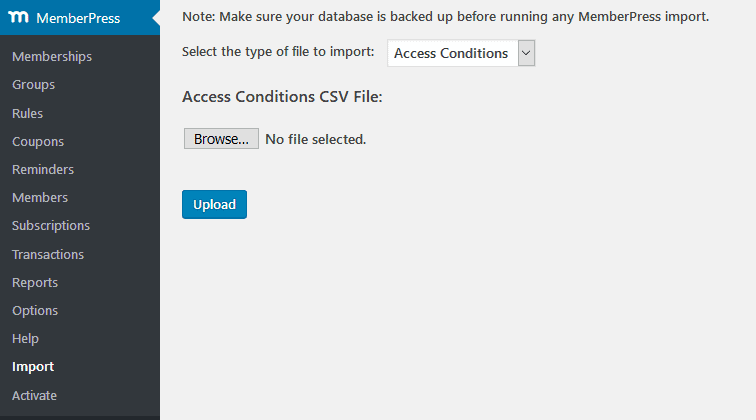
Task: Open MemberPress Options
Action: pyautogui.click(x=35, y=311)
